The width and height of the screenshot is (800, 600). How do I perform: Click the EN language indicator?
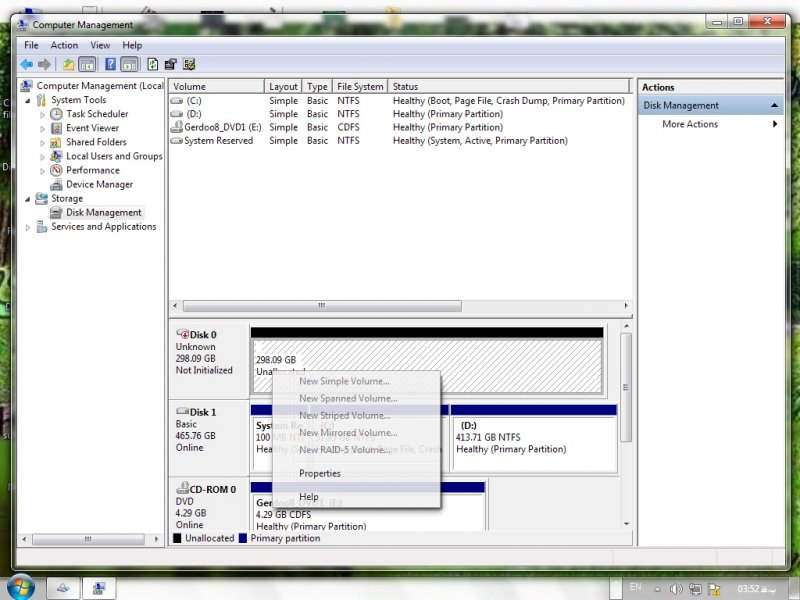[635, 587]
